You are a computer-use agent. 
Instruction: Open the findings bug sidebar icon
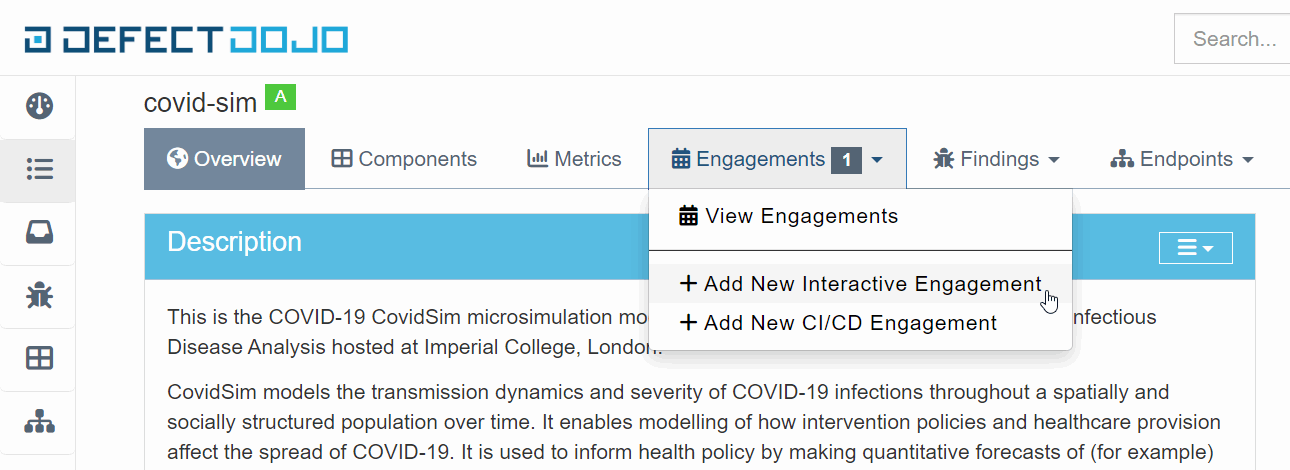[x=39, y=295]
